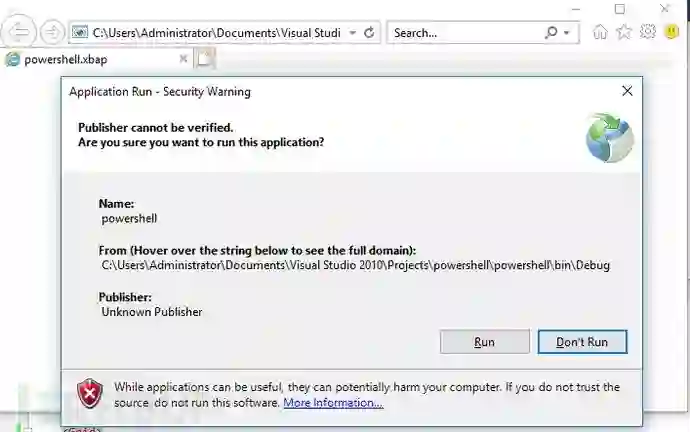Click the red shield warning icon
This screenshot has height=432, width=690.
[91, 393]
